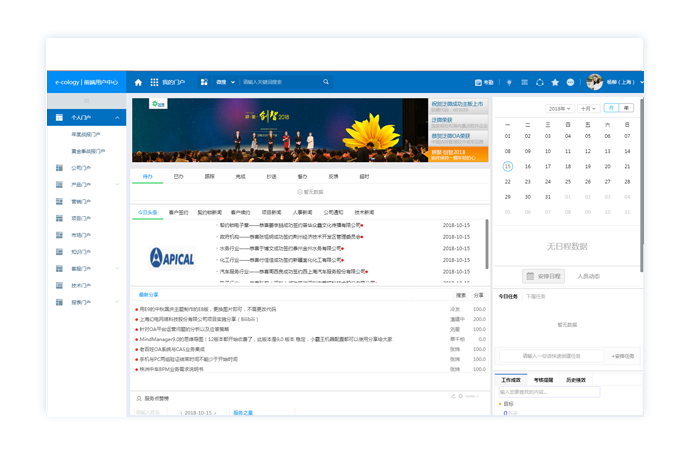Select the 超时 workflow tab
Image resolution: width=690 pixels, height=450 pixels.
click(x=364, y=176)
